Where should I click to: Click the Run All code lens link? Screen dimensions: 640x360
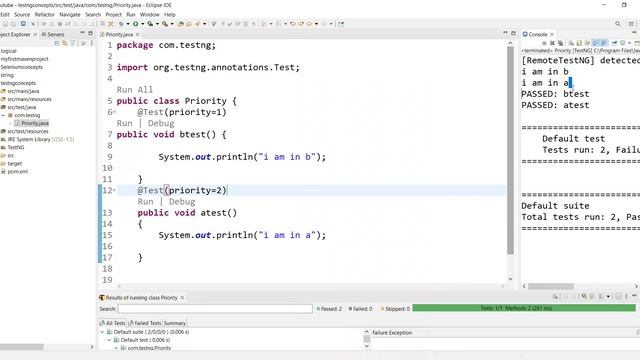click(x=135, y=90)
